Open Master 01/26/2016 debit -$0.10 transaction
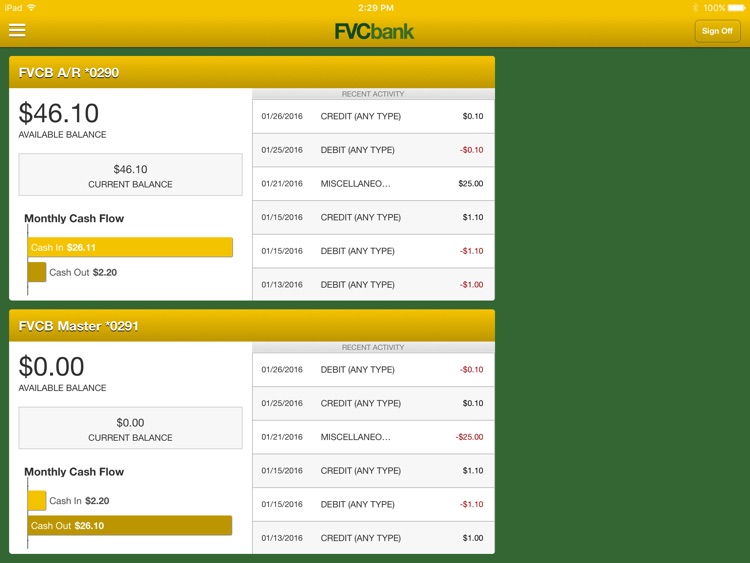This screenshot has width=750, height=563. tap(373, 370)
